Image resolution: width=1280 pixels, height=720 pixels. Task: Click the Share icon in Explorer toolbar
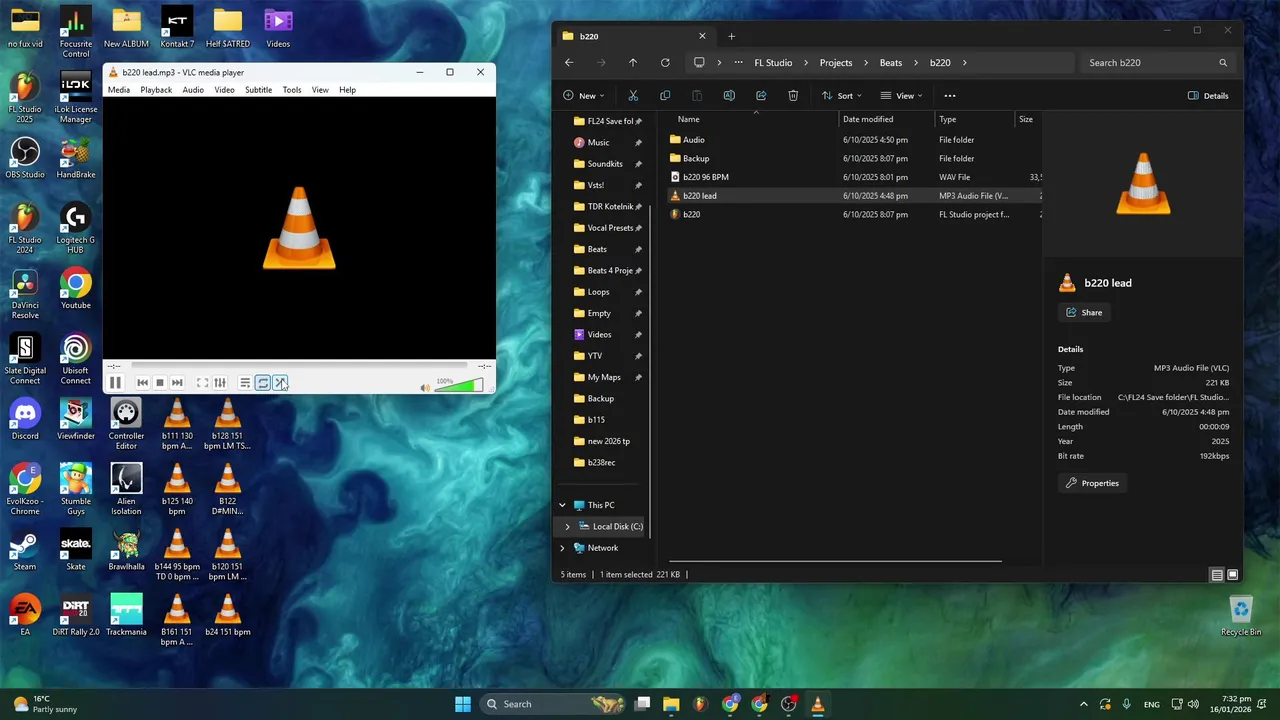(761, 96)
